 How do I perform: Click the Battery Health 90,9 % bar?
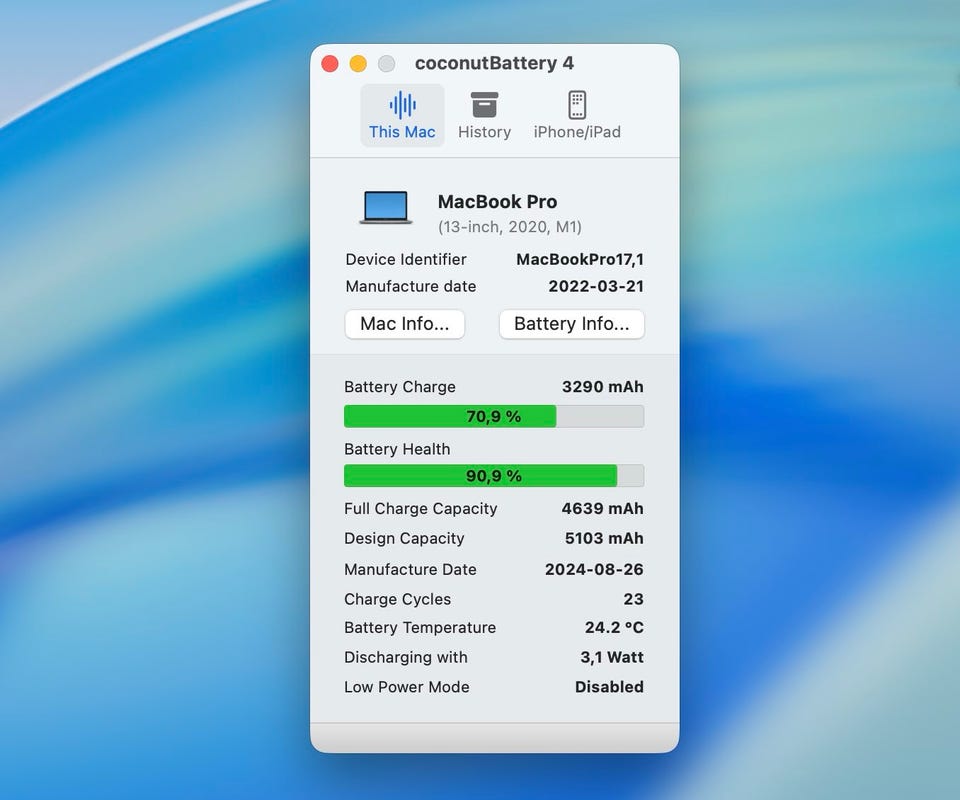click(x=494, y=476)
